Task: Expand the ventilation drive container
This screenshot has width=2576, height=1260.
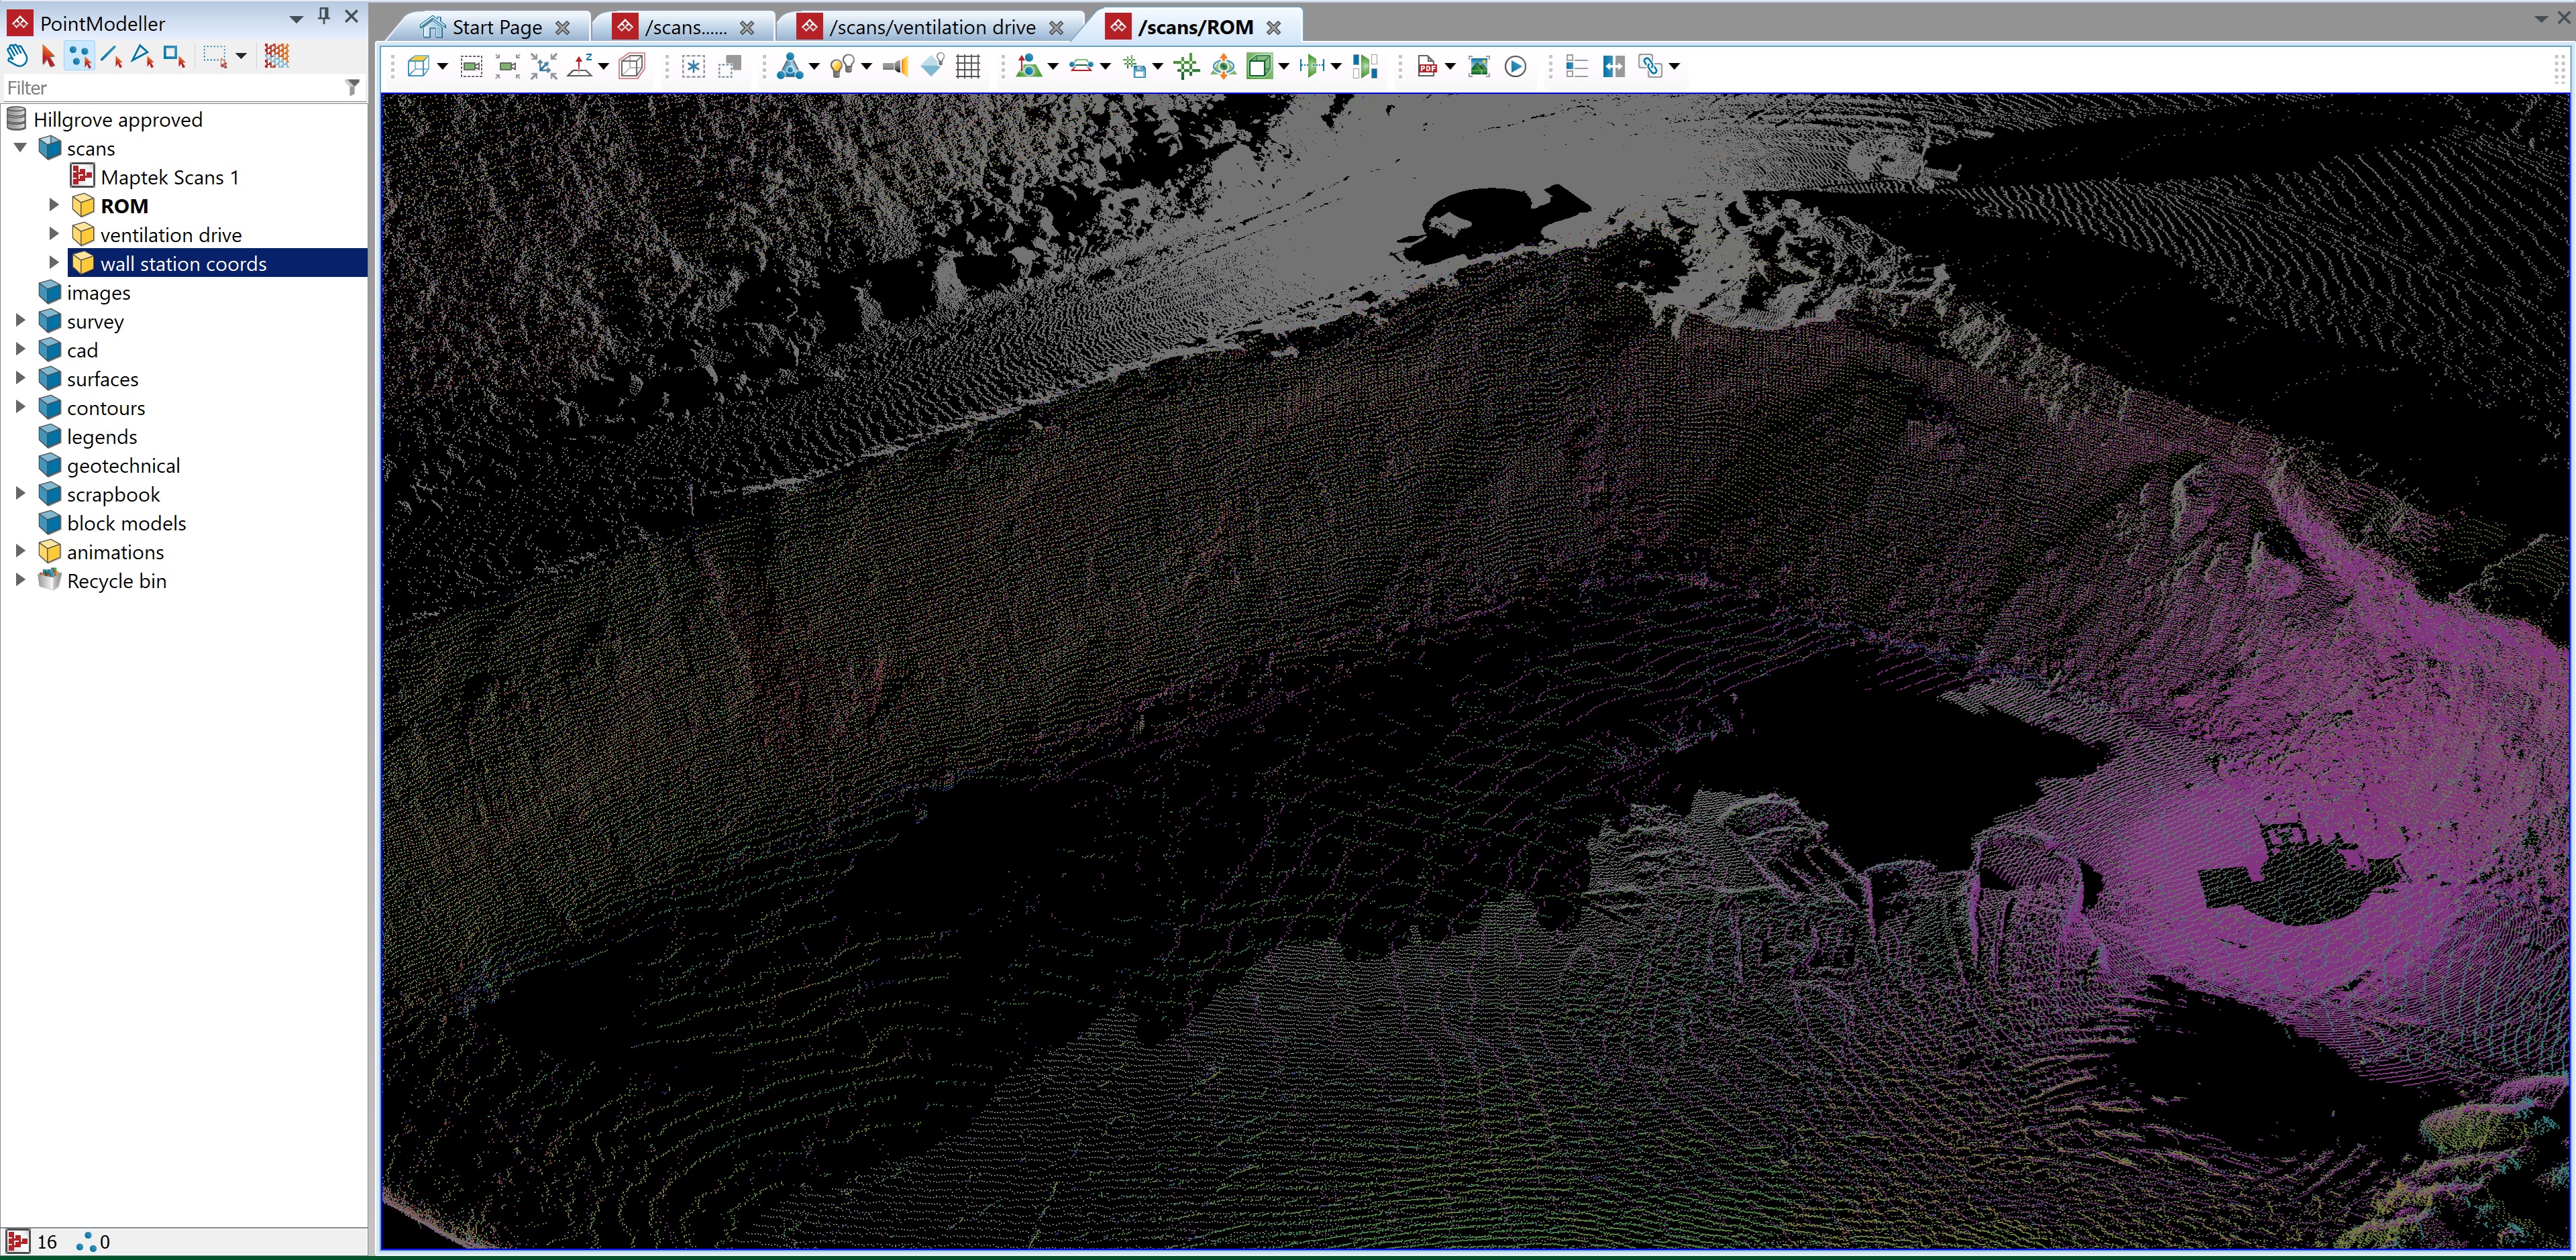Action: (54, 234)
